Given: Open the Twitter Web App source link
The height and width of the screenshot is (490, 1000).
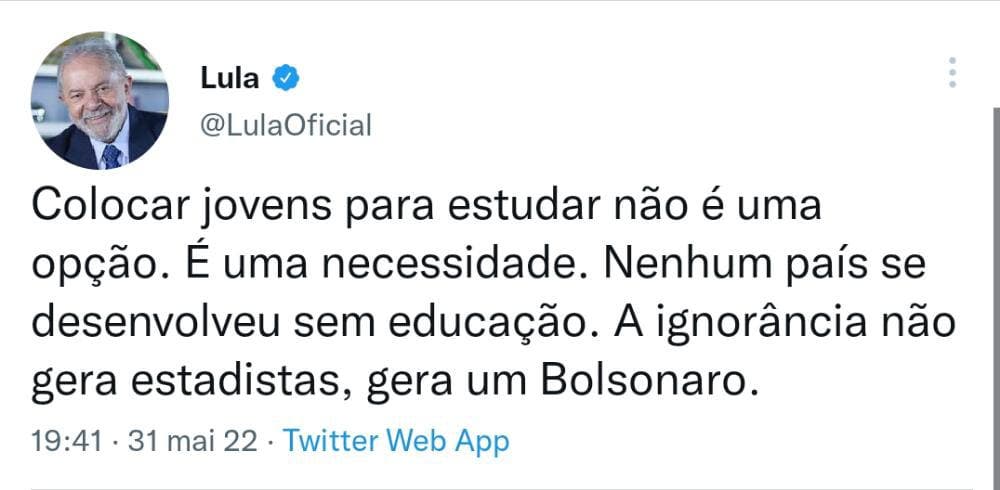Looking at the screenshot, I should (x=396, y=441).
